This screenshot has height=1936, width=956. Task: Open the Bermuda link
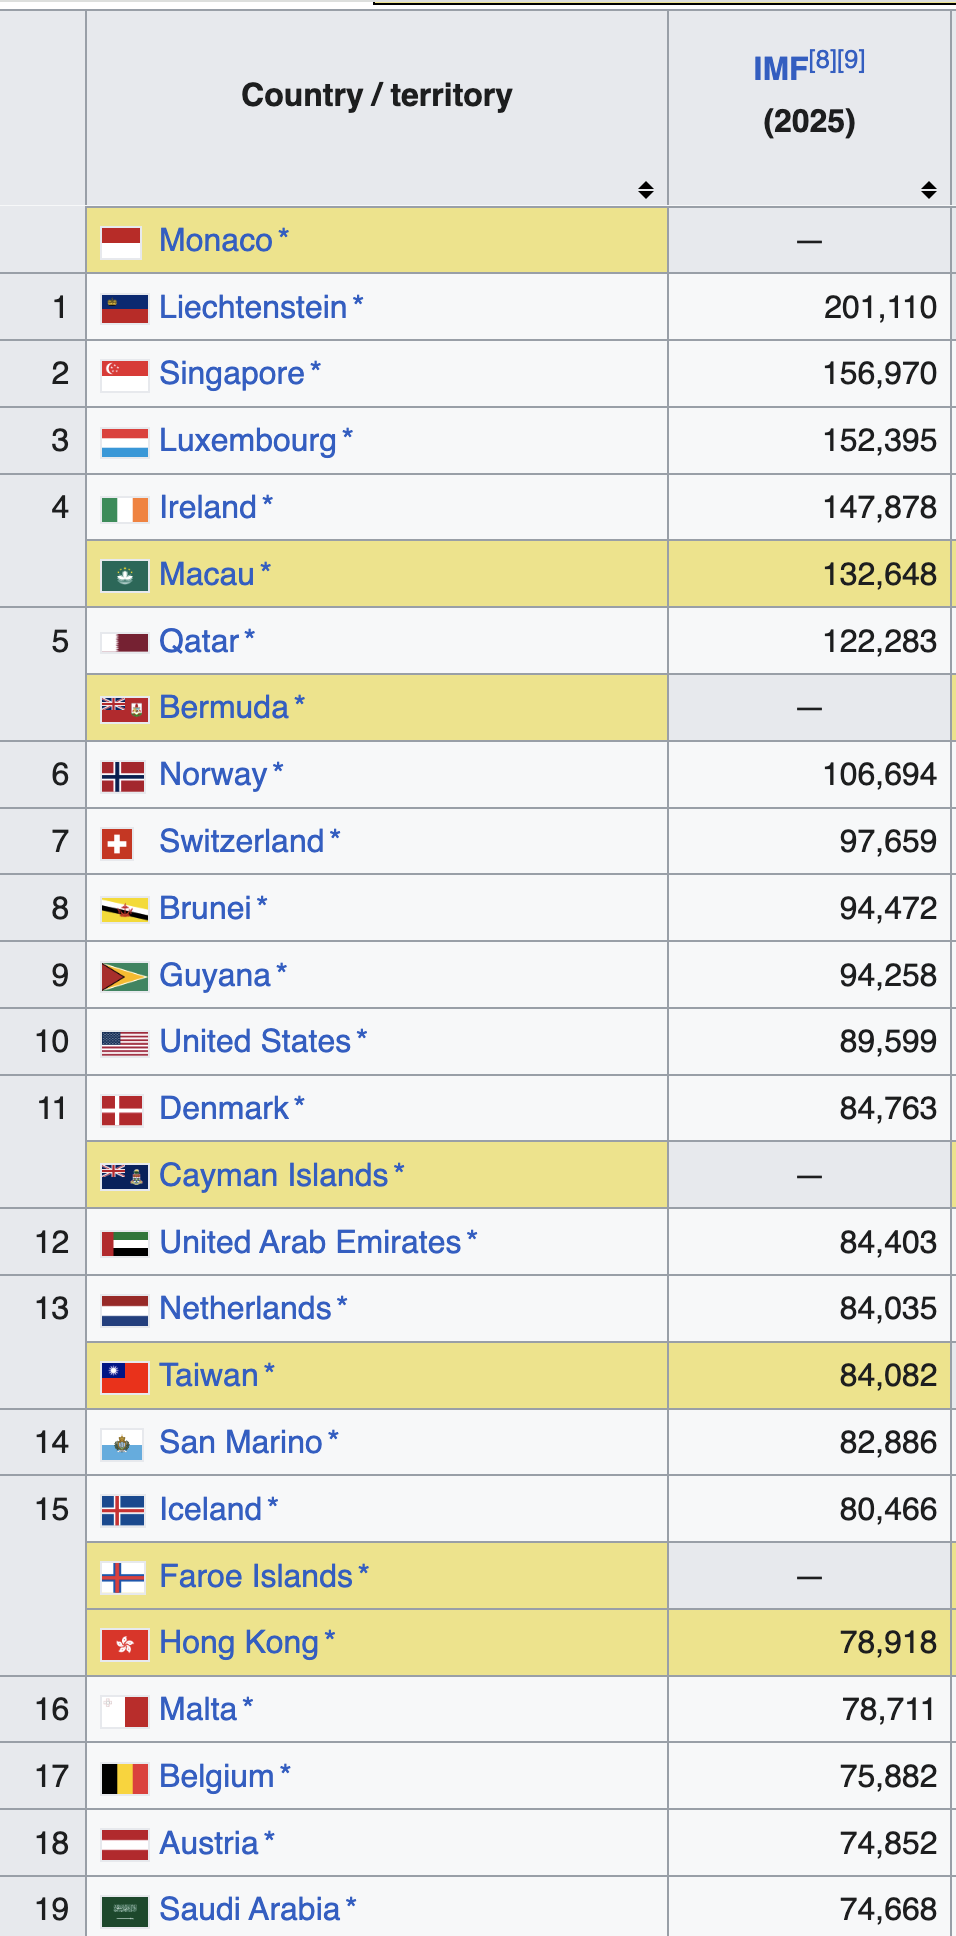click(x=224, y=708)
